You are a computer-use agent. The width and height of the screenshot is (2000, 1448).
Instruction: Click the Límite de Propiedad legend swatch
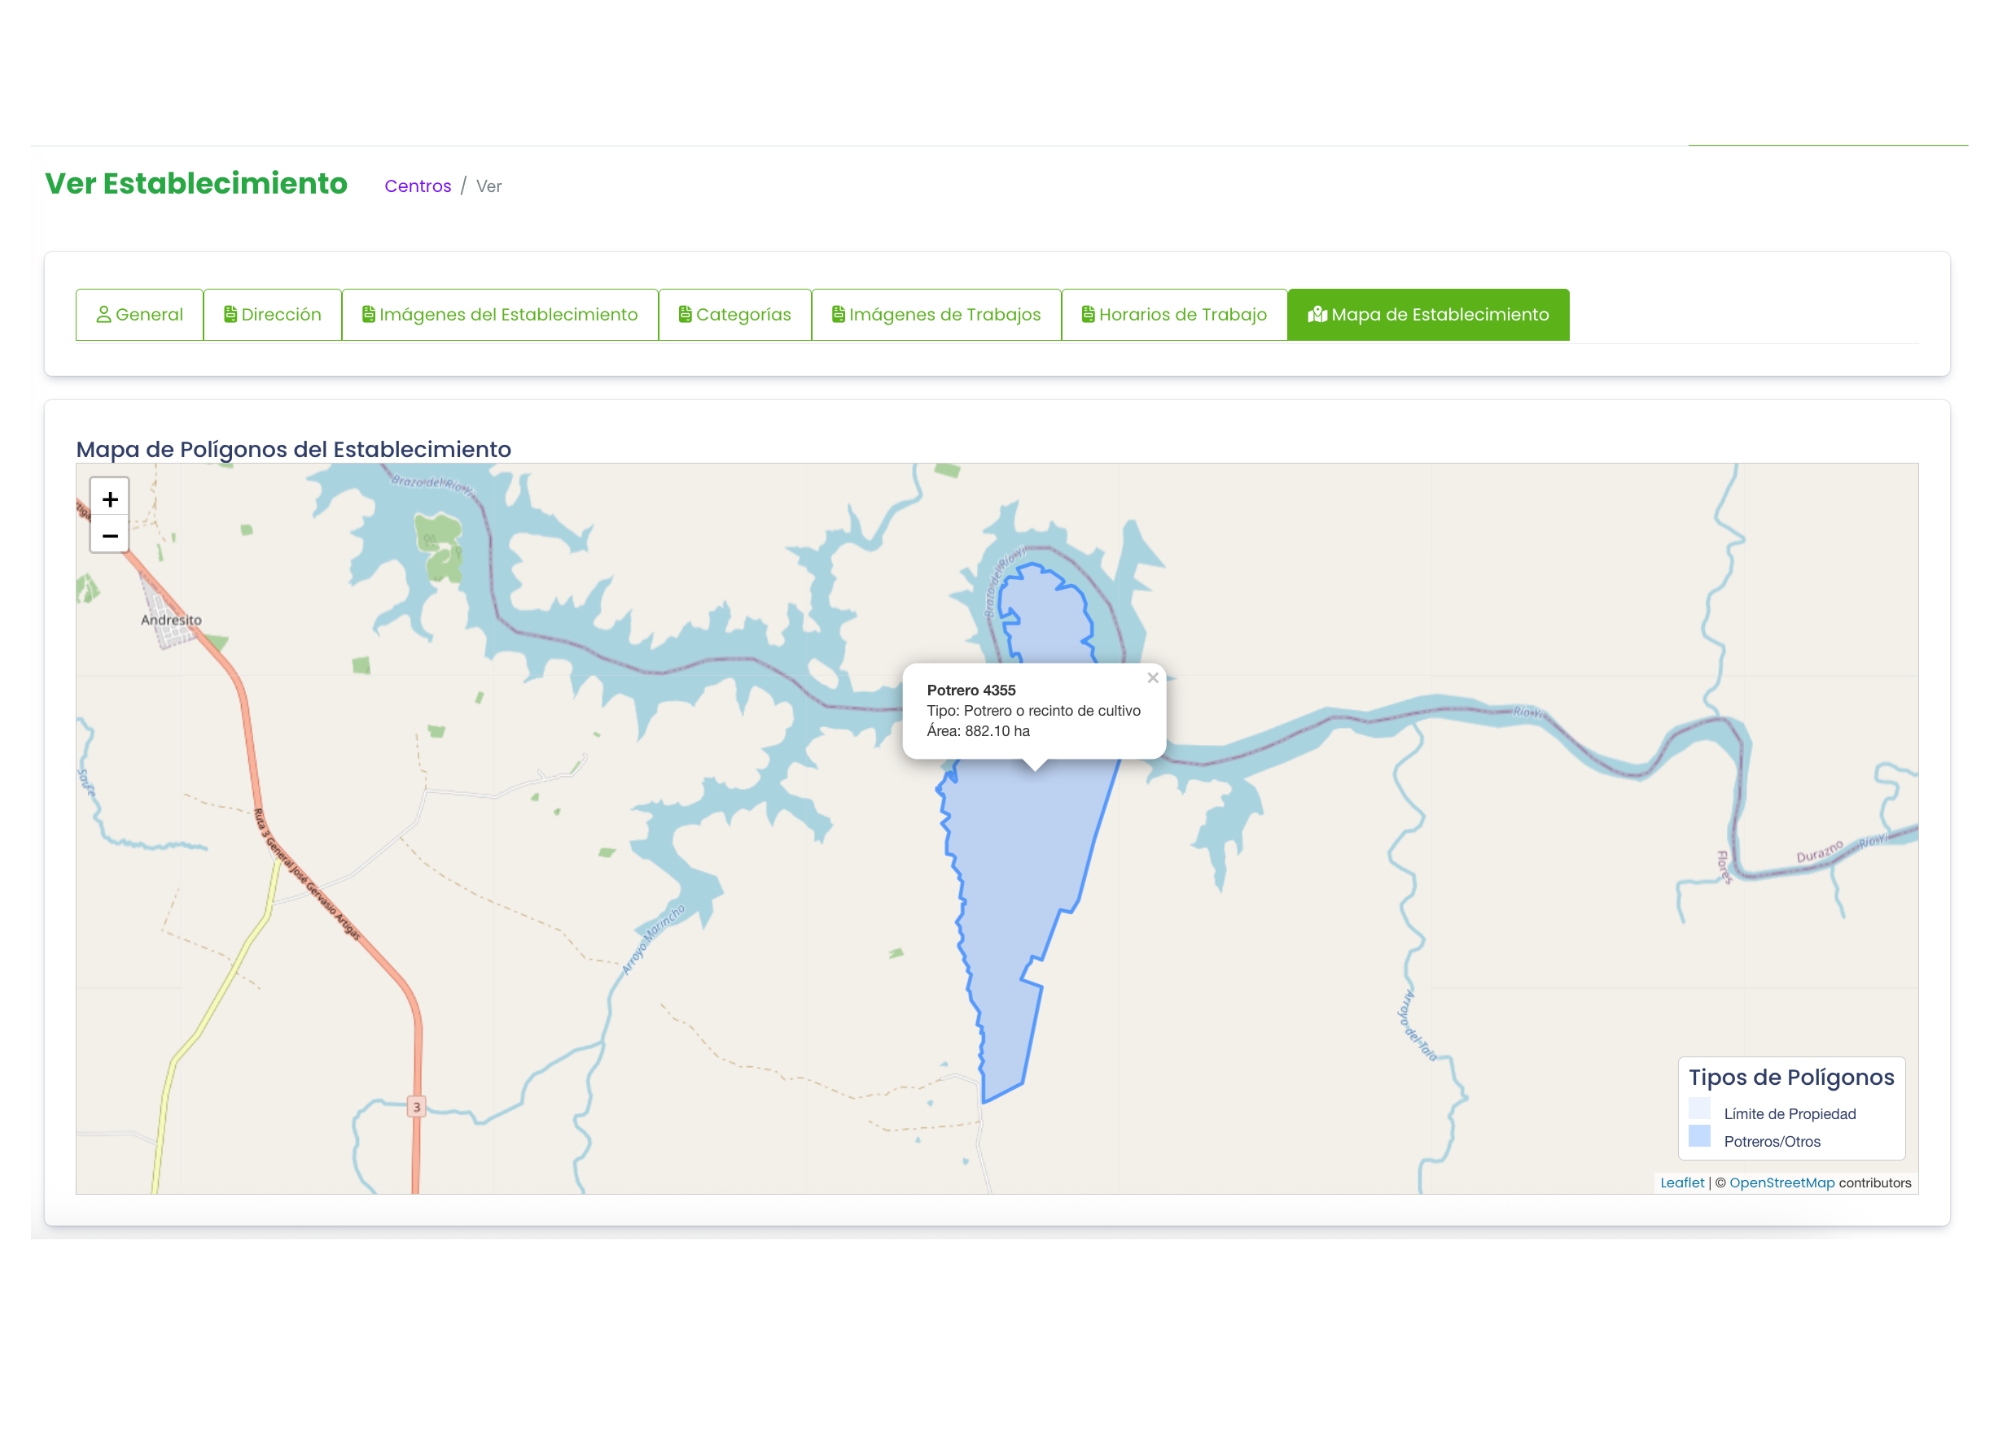(x=1699, y=1108)
